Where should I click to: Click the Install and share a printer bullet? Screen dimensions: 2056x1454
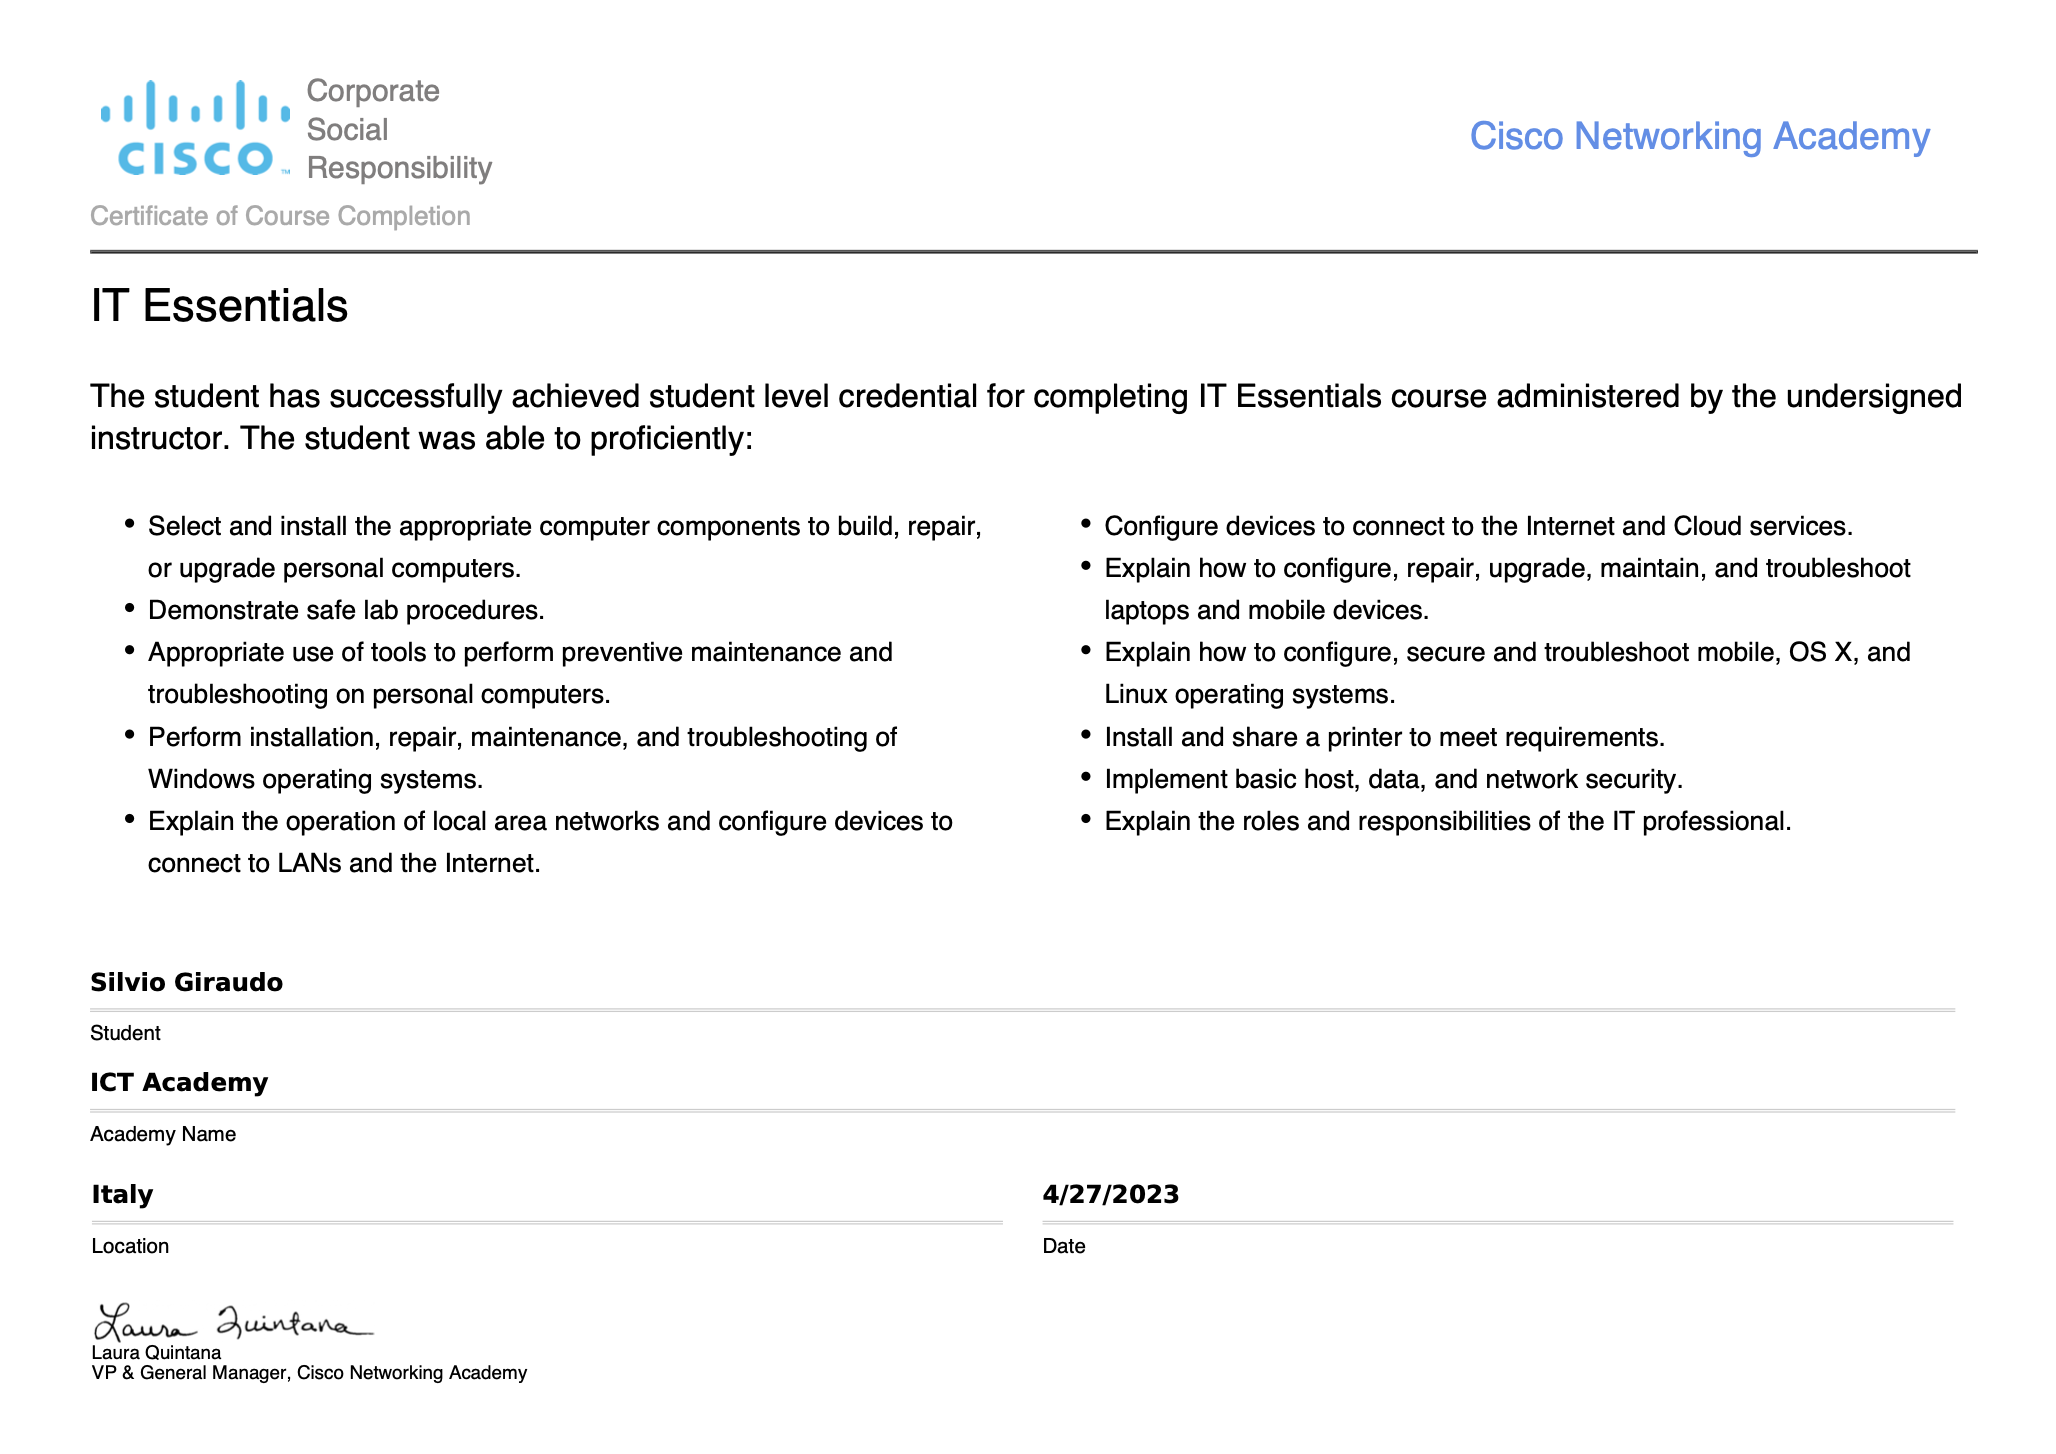[x=1384, y=737]
